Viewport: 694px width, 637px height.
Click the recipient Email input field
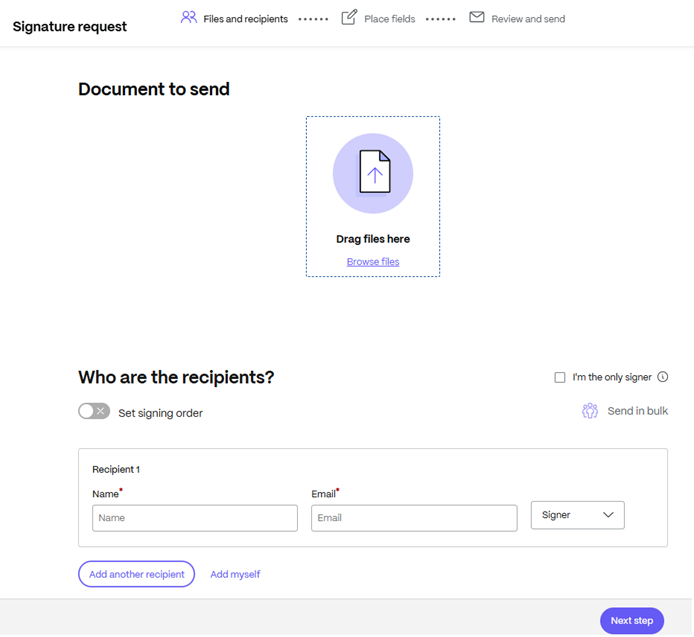414,518
